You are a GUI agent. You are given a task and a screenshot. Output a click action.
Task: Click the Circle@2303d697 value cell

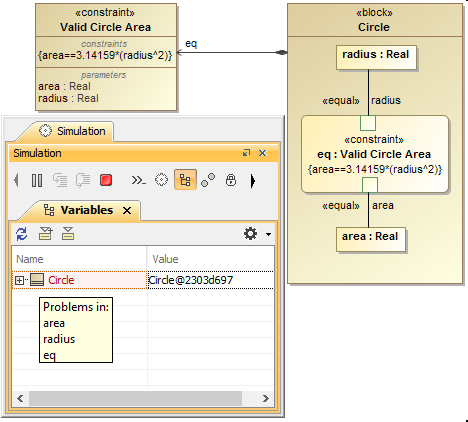click(210, 280)
